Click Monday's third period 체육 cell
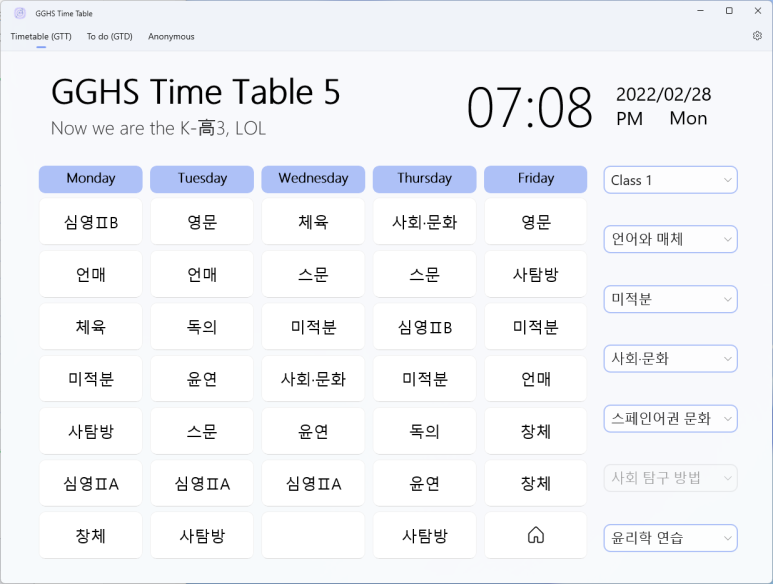Image resolution: width=773 pixels, height=584 pixels. coord(91,326)
